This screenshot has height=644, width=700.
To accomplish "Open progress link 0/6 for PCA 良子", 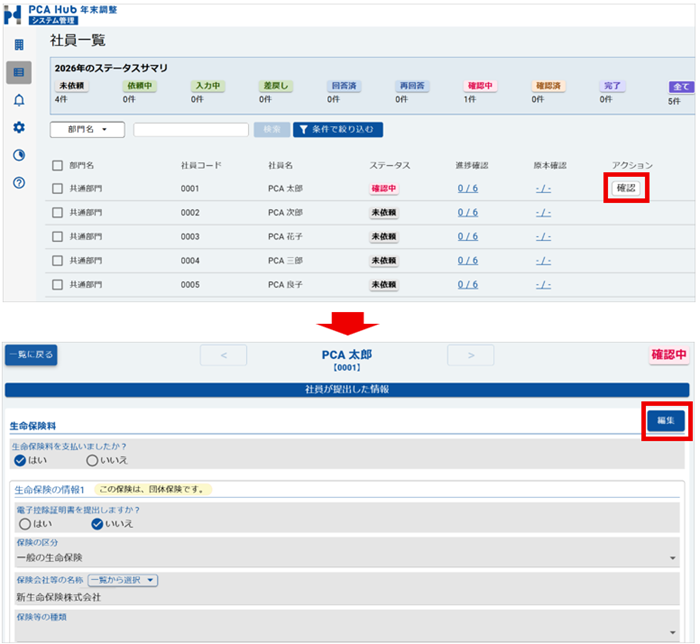I will click(468, 285).
